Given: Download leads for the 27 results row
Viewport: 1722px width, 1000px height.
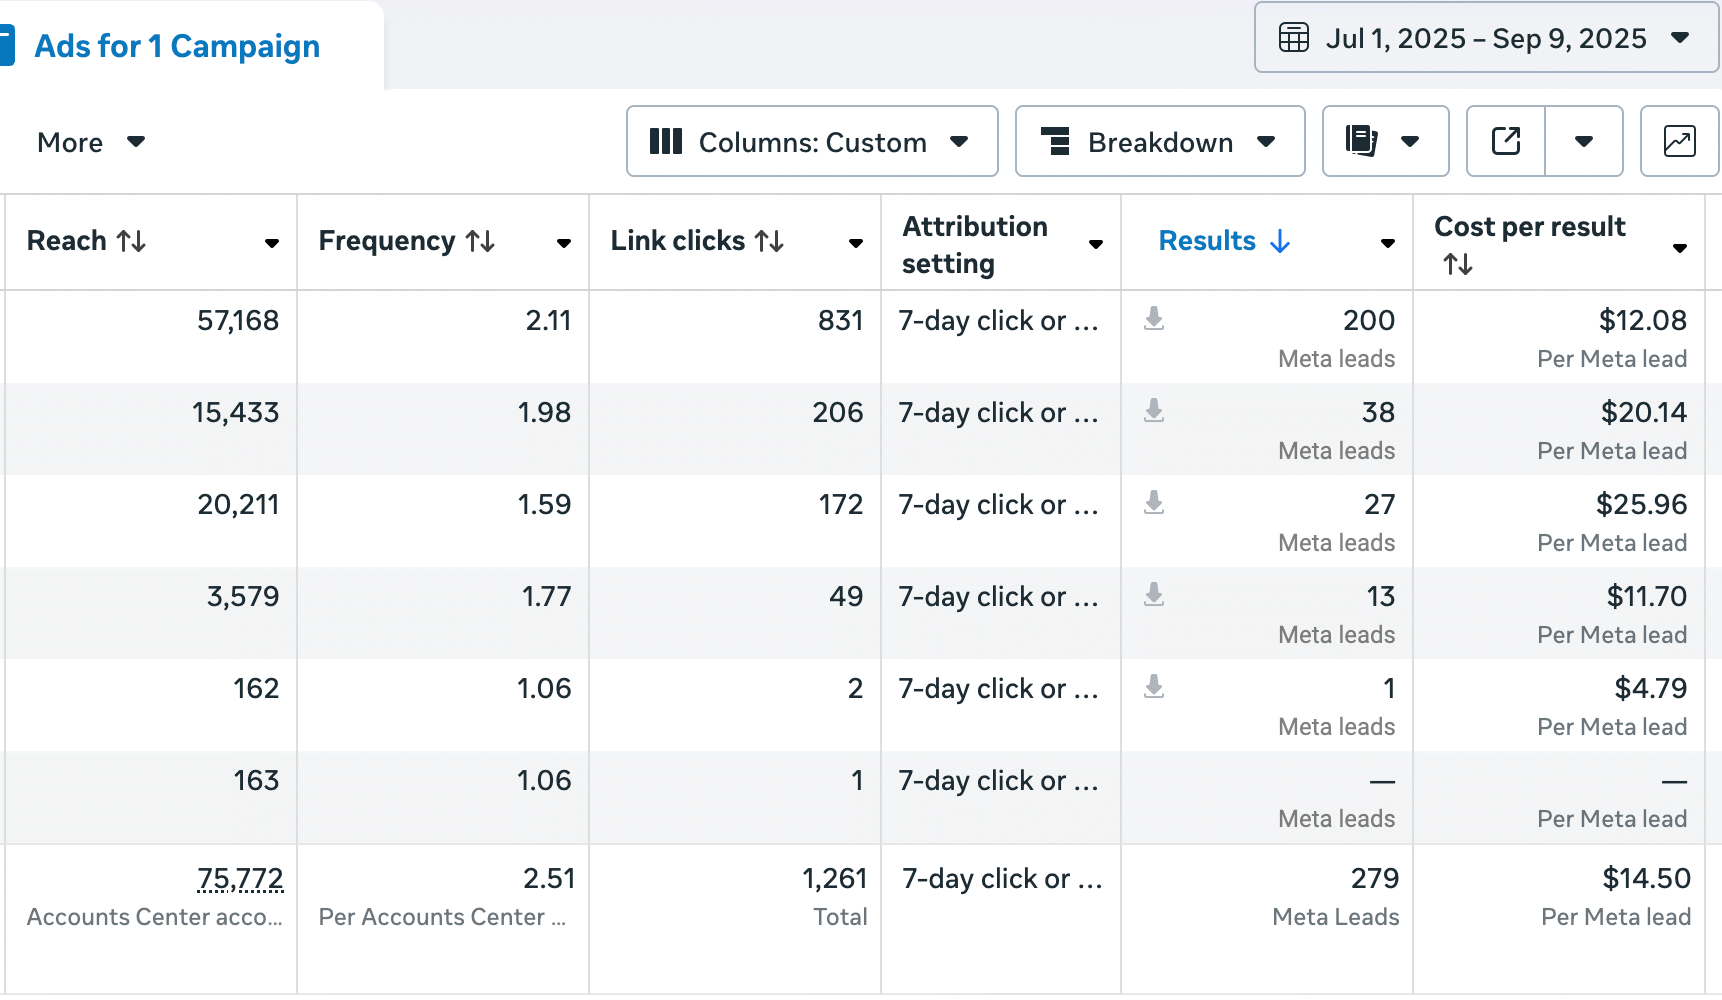Looking at the screenshot, I should pyautogui.click(x=1154, y=503).
